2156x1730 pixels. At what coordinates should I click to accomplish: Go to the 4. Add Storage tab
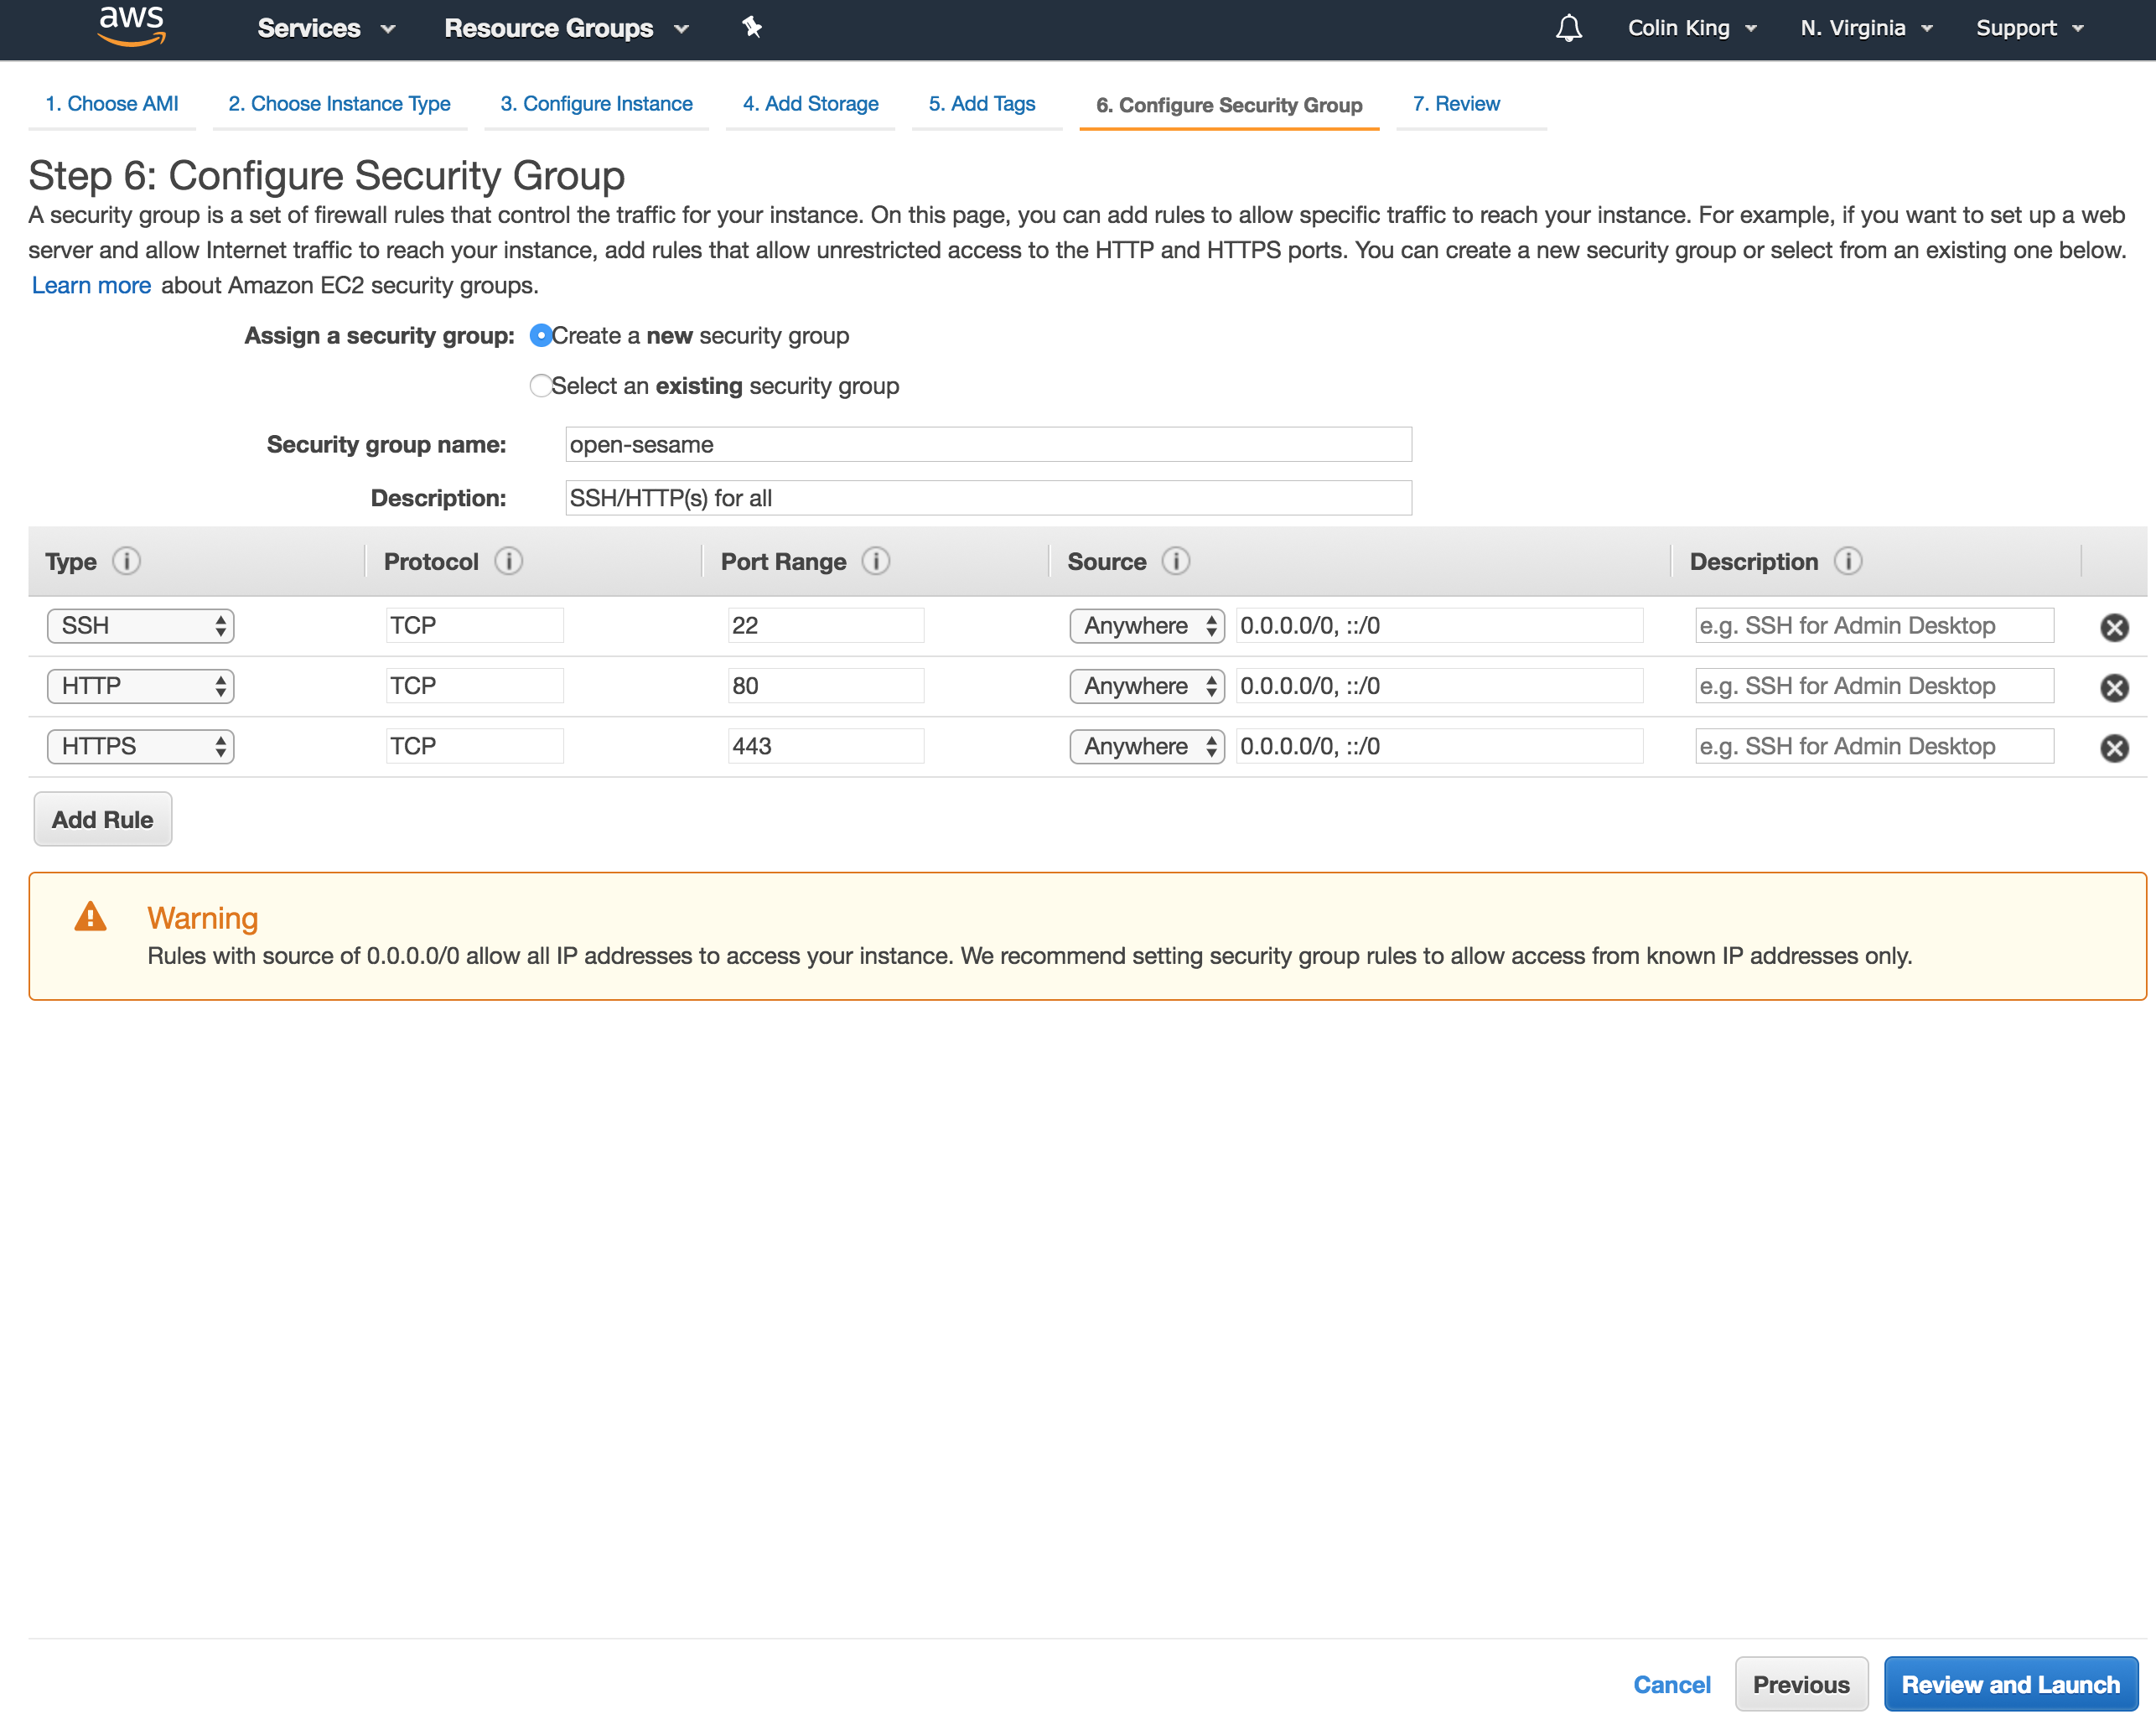(810, 104)
